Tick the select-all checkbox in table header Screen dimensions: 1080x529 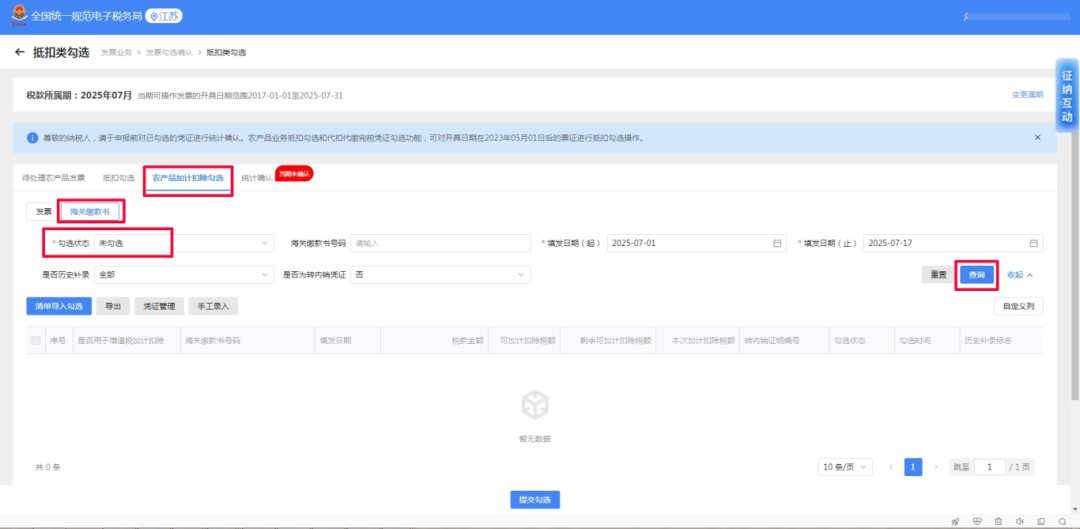[x=36, y=340]
